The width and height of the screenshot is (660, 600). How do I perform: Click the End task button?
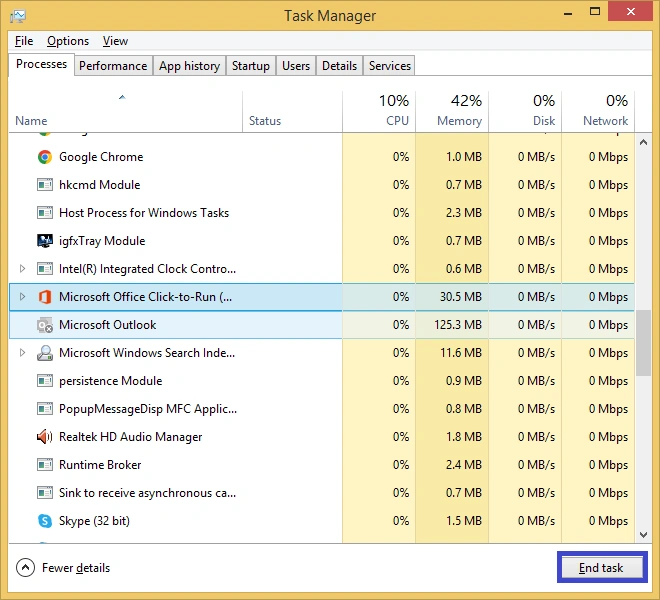click(x=601, y=568)
